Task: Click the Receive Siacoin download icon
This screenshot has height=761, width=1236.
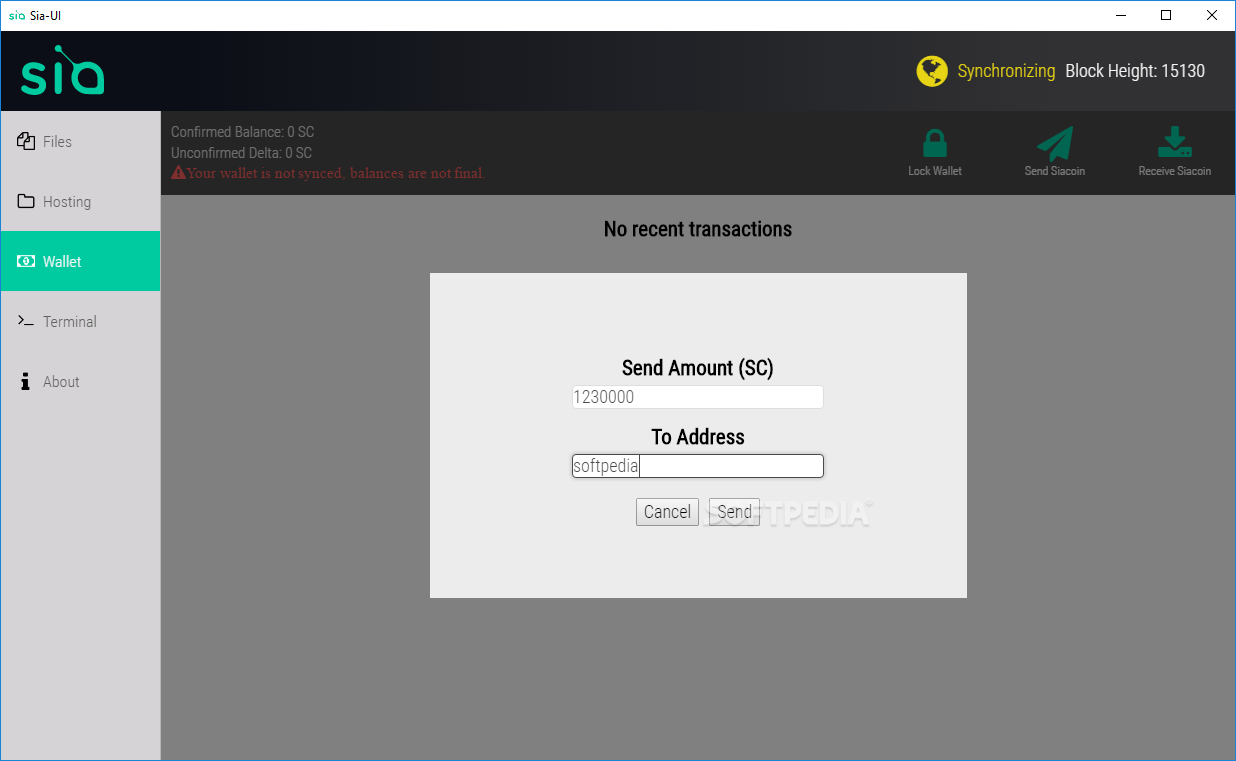Action: 1175,143
